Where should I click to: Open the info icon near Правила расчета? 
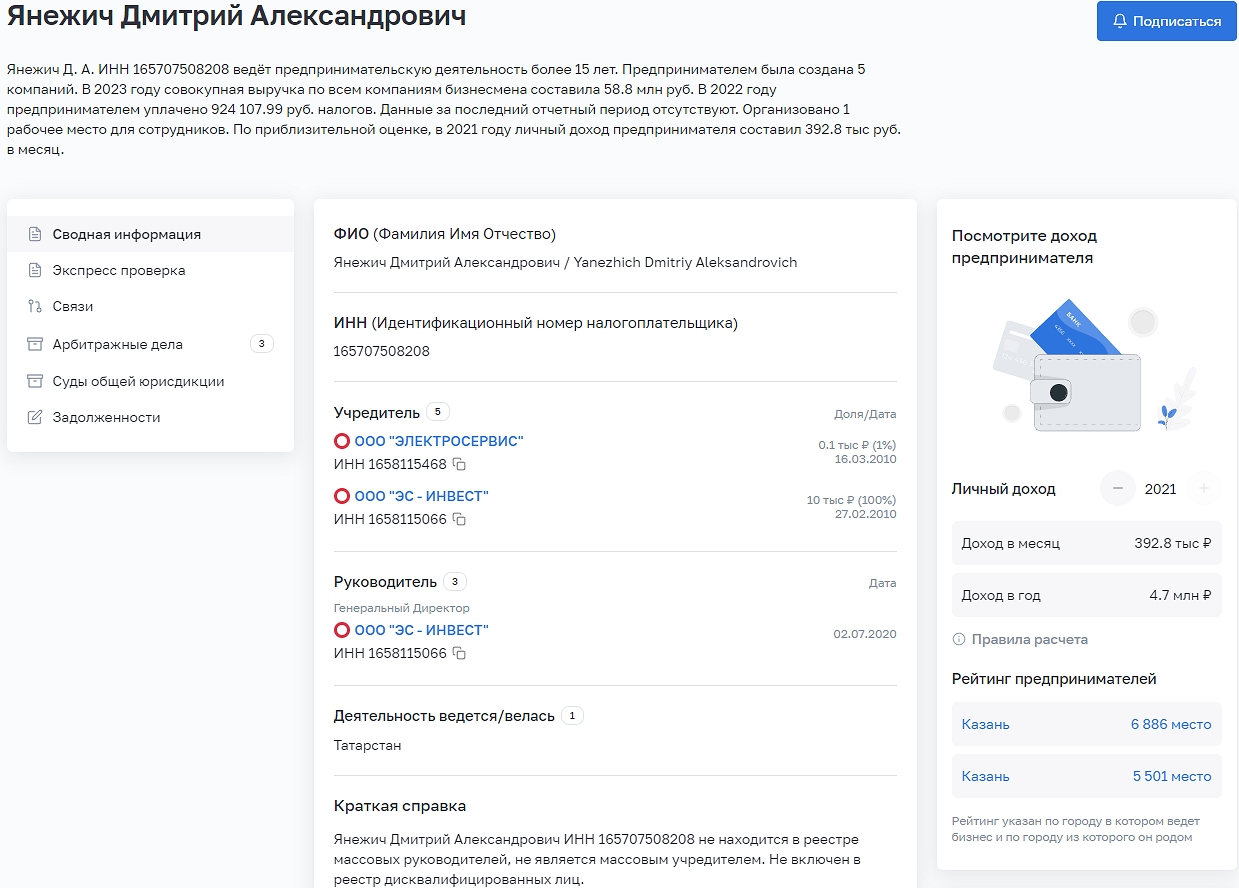958,638
